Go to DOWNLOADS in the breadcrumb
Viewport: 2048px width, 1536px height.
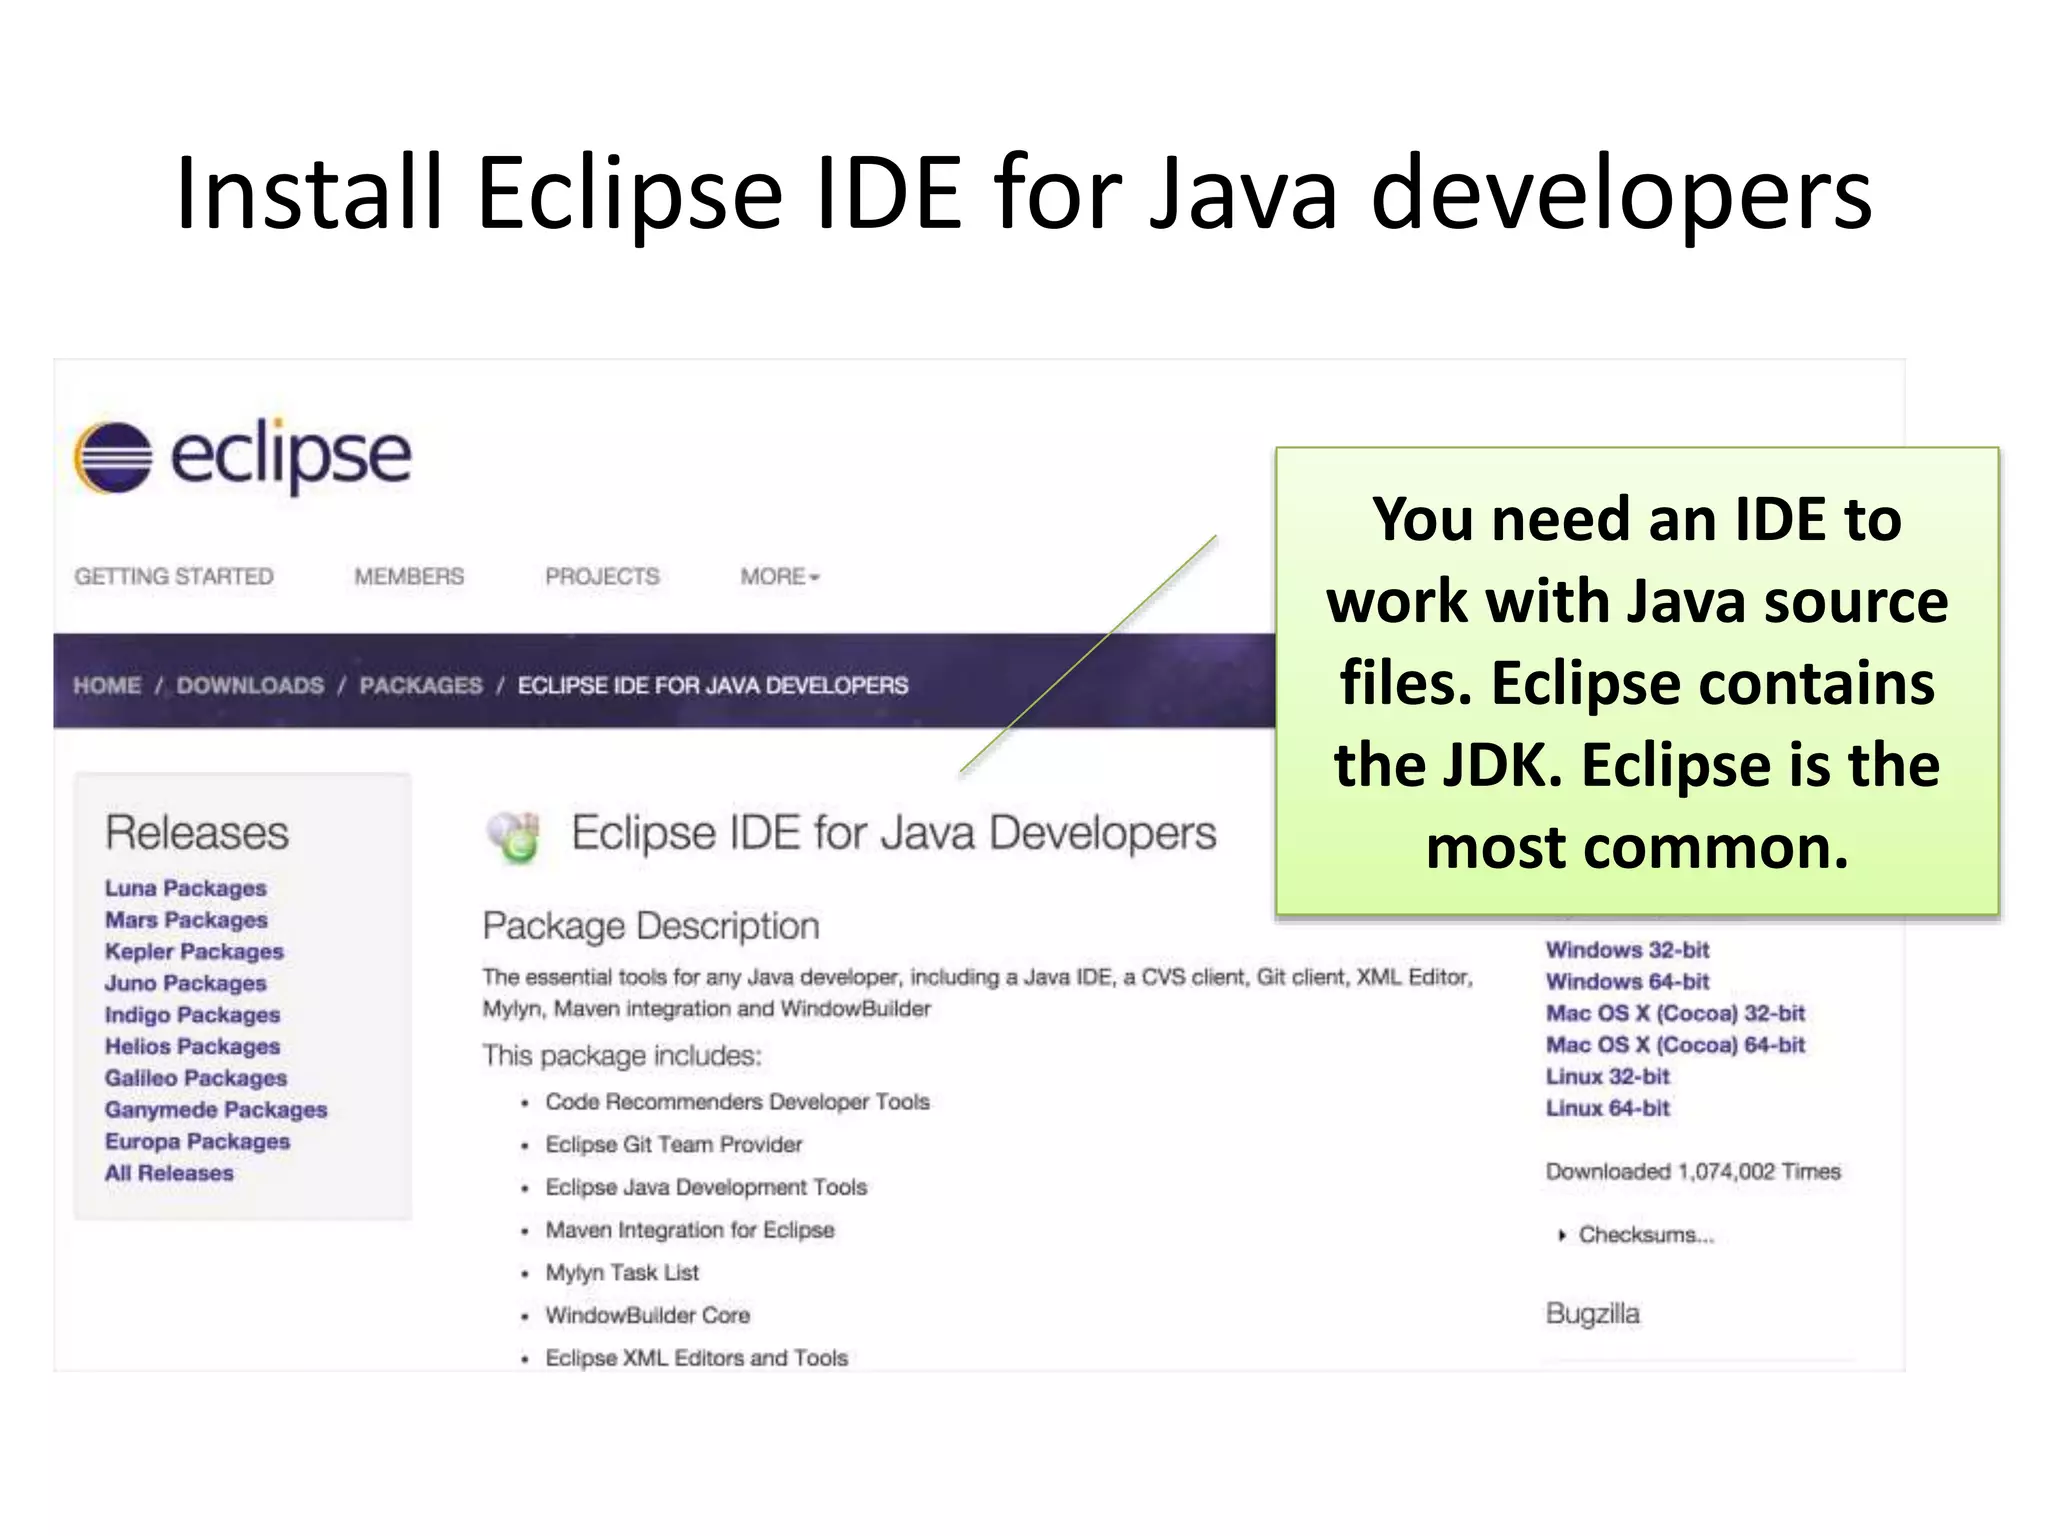[x=250, y=685]
